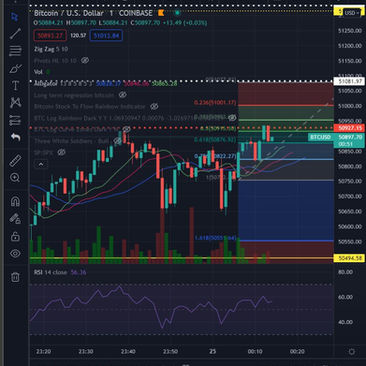Click the 0.236 Fibonacci level label

click(x=215, y=103)
